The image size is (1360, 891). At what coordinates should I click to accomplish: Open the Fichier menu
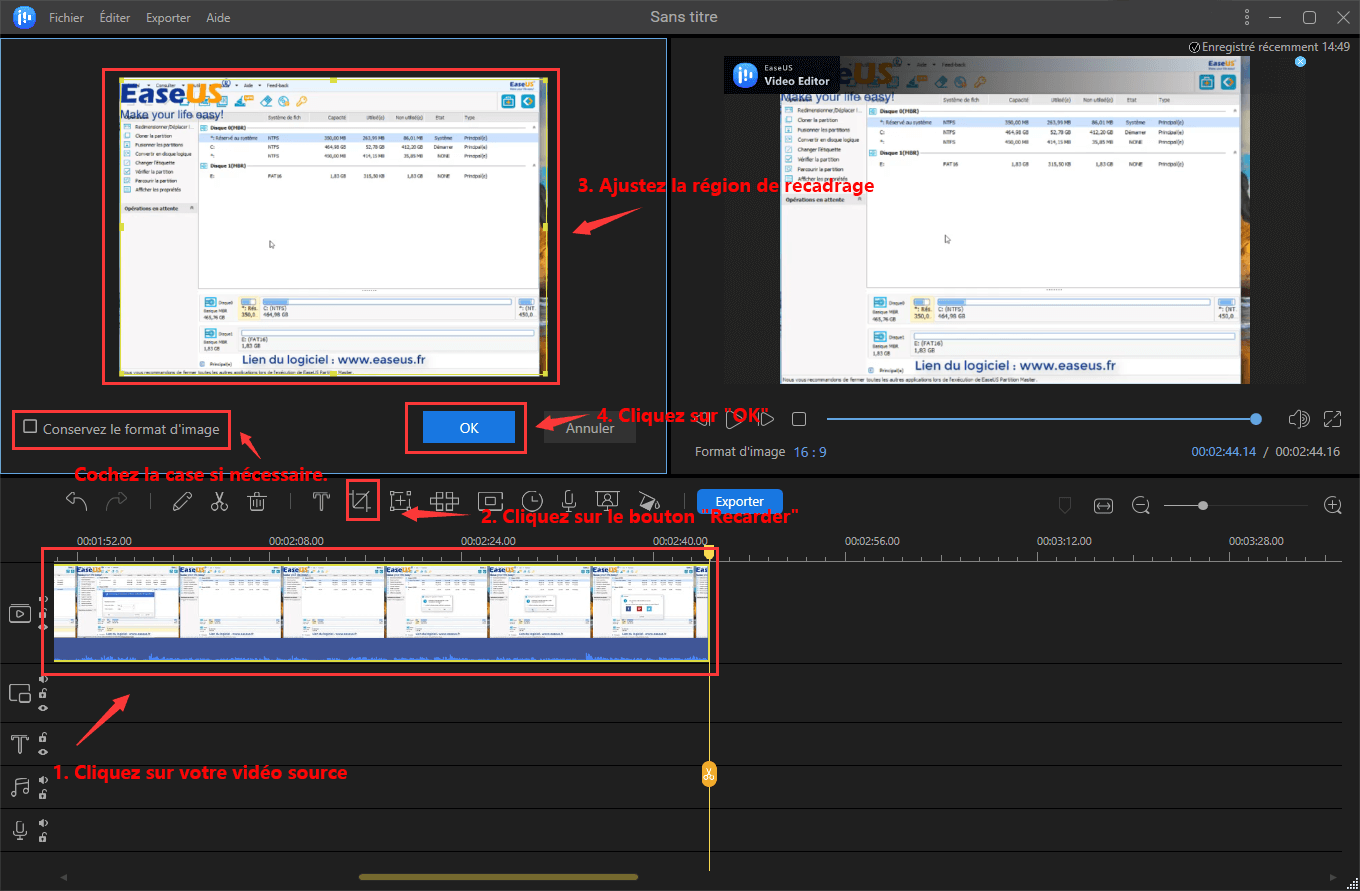coord(66,18)
